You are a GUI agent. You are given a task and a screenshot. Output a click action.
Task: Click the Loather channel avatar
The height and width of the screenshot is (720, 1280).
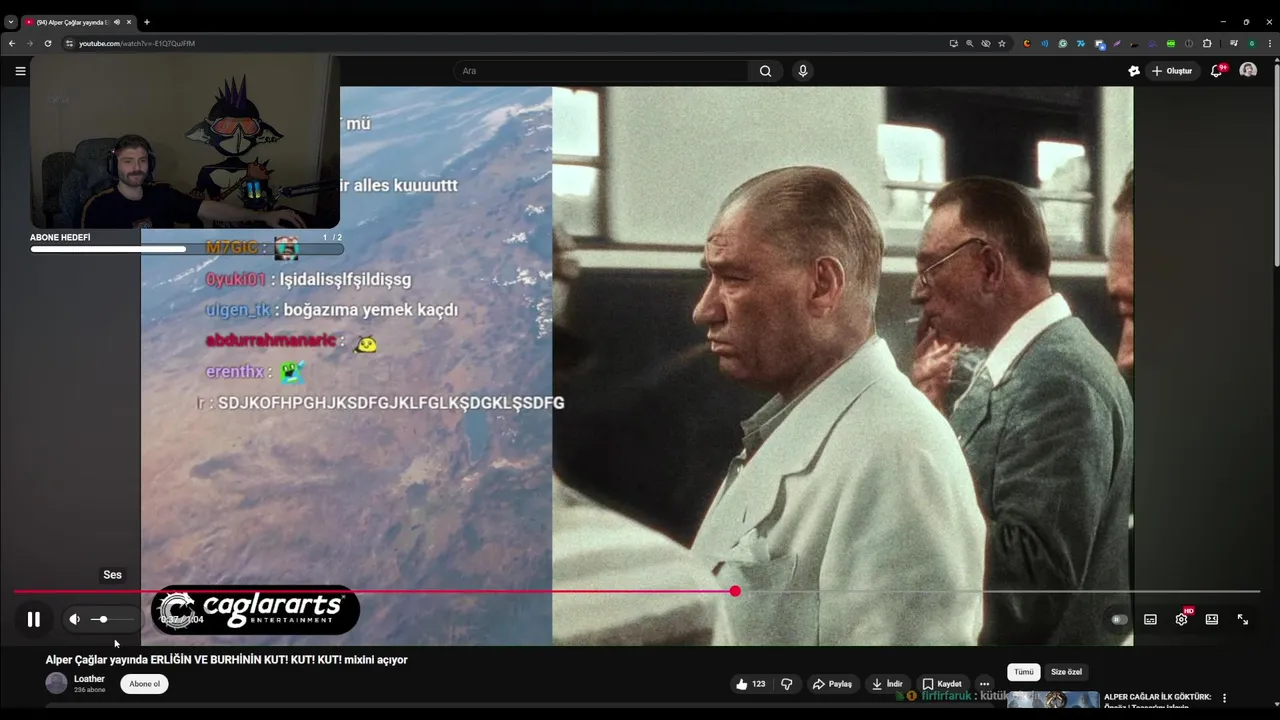click(56, 683)
